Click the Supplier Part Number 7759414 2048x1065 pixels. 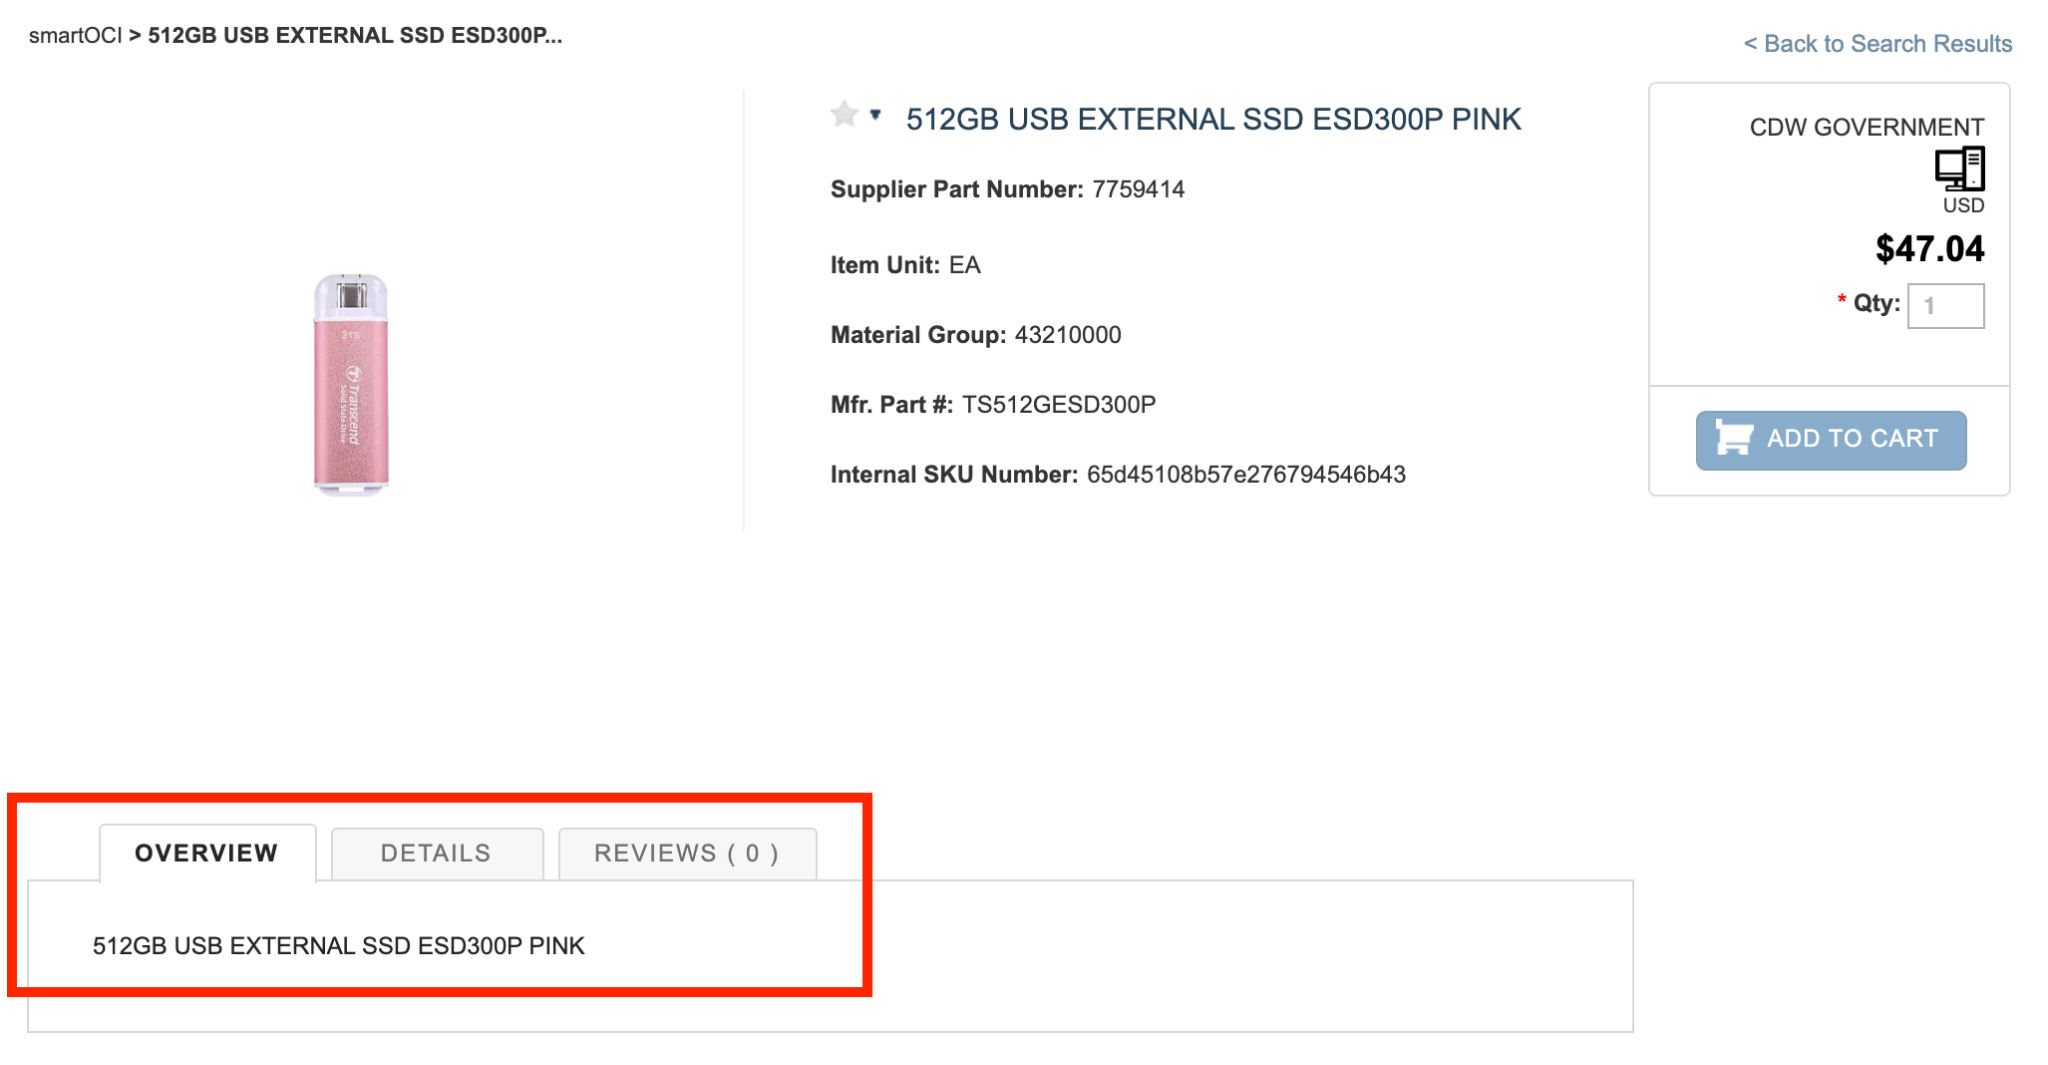(x=1138, y=190)
